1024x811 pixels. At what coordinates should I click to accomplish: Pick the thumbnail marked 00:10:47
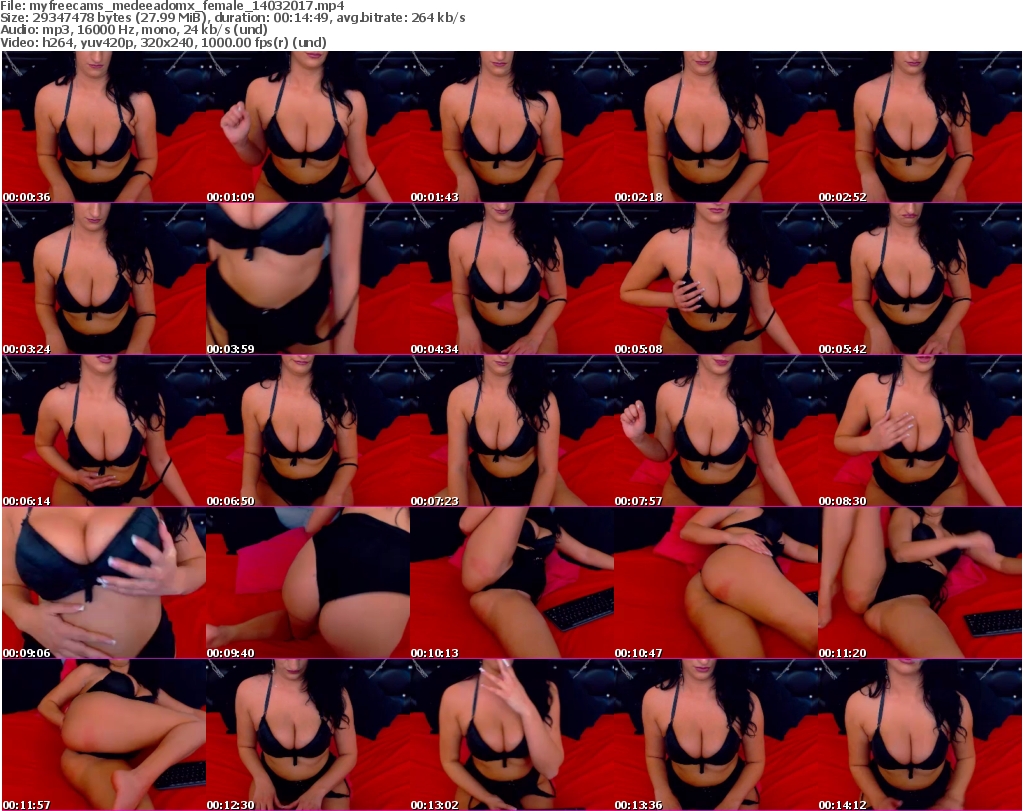click(716, 583)
